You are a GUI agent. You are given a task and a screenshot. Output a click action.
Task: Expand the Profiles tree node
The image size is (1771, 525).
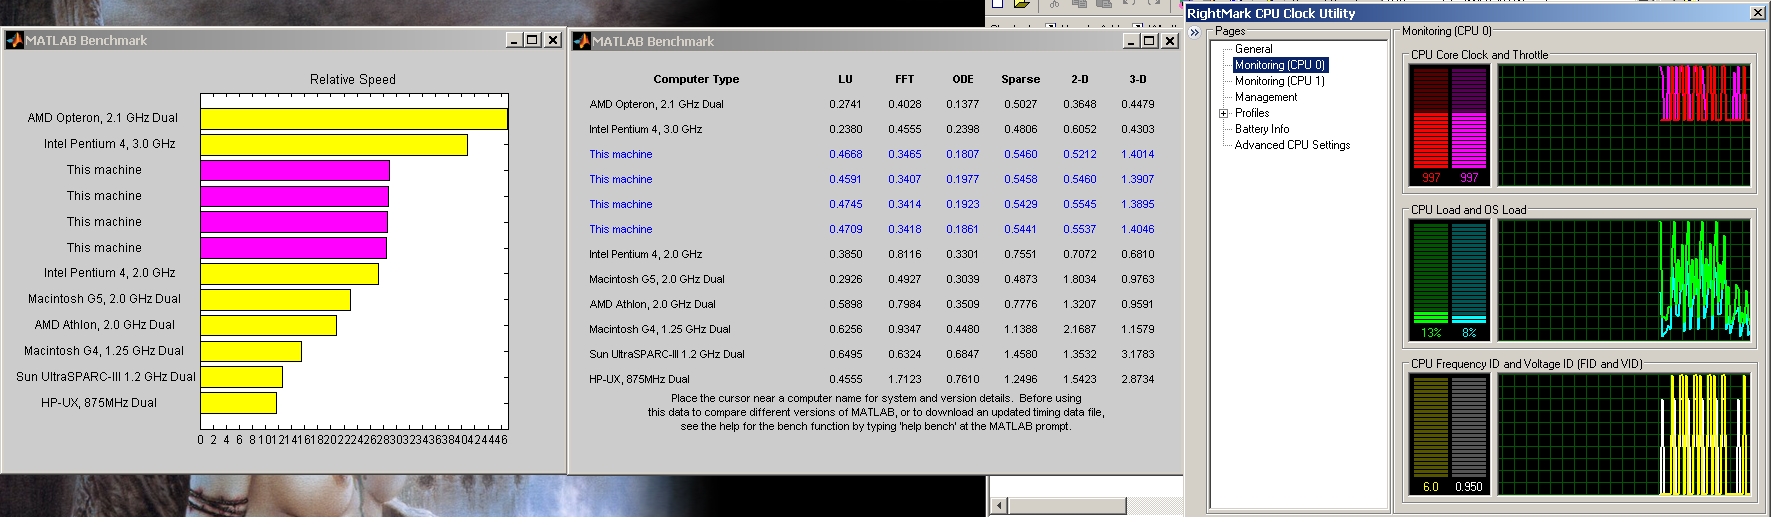pyautogui.click(x=1223, y=113)
